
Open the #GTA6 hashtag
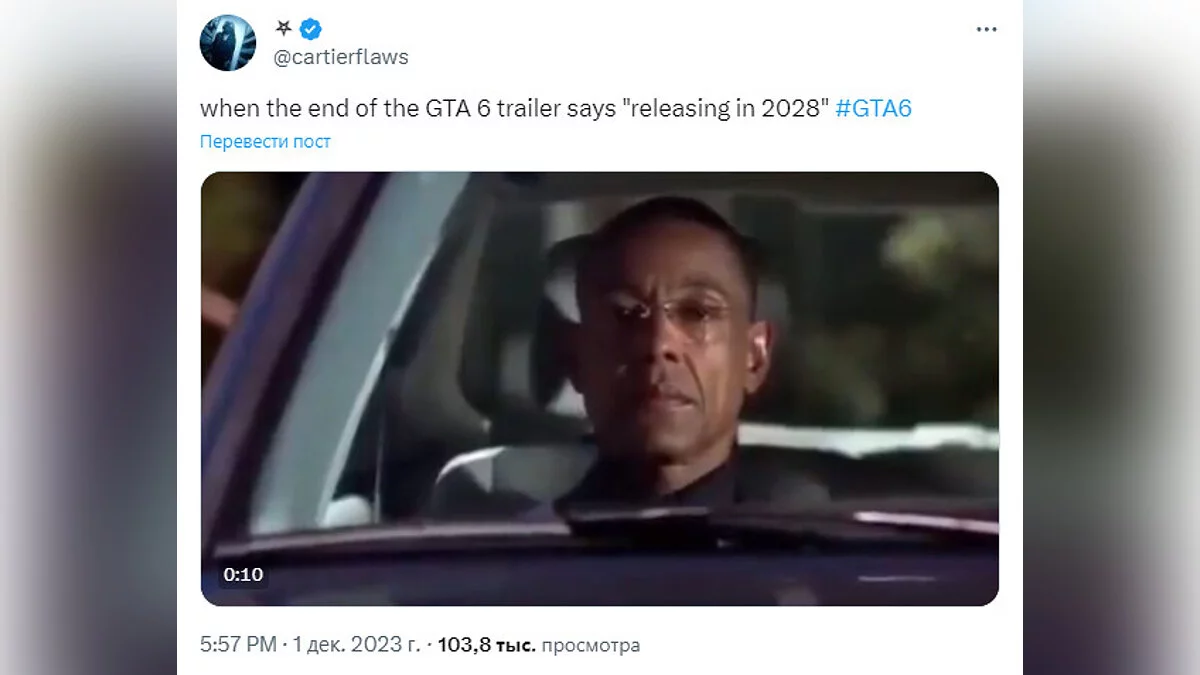coord(873,108)
